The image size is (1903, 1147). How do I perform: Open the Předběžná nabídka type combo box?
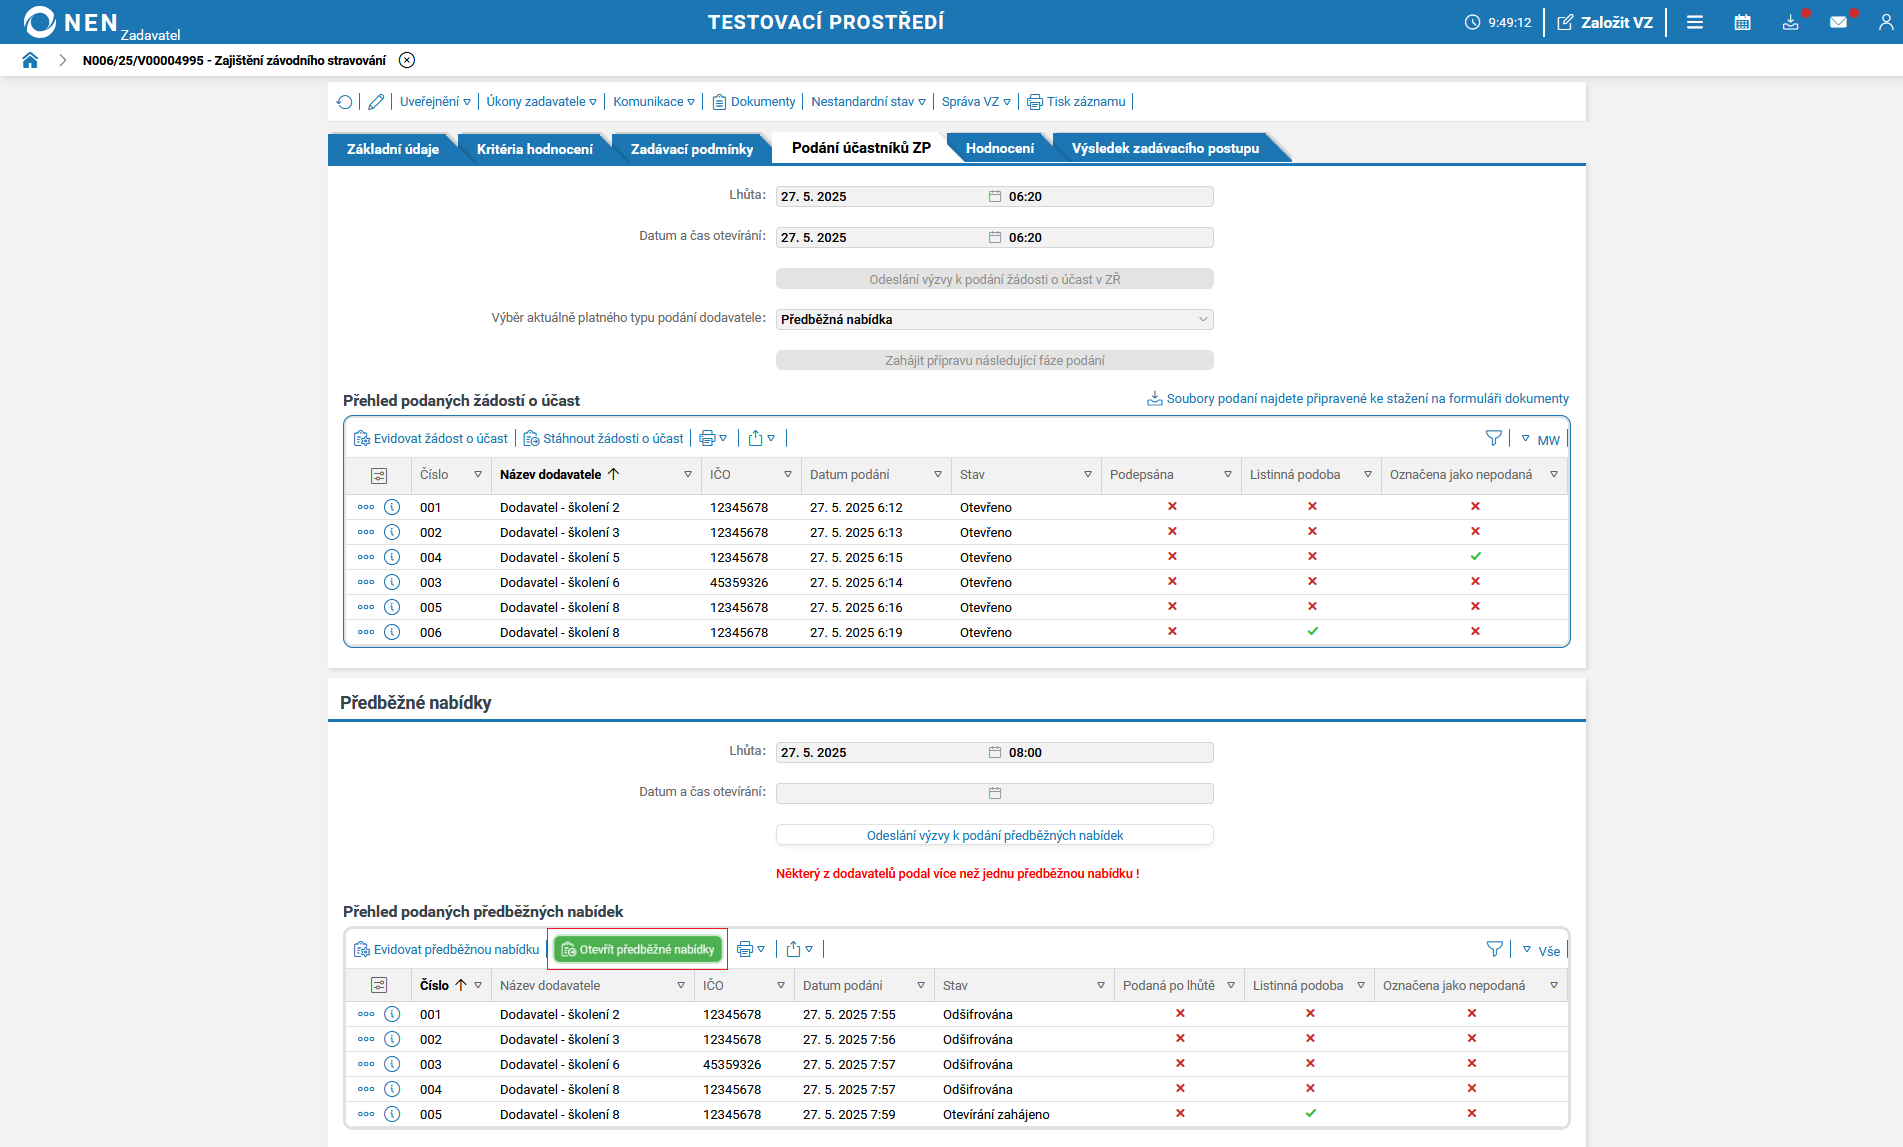[x=994, y=319]
